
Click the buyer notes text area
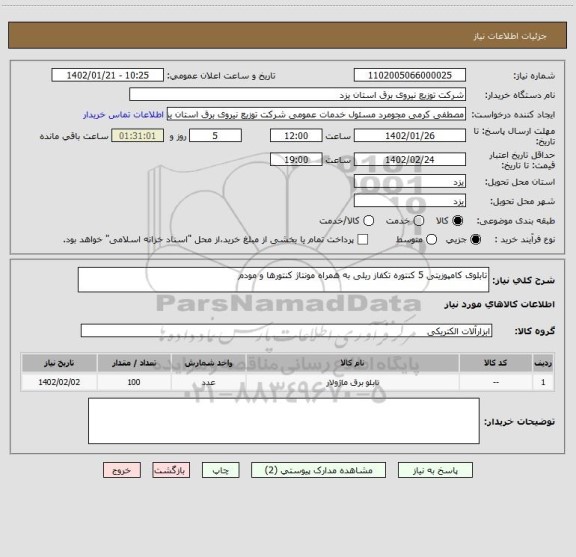284,421
